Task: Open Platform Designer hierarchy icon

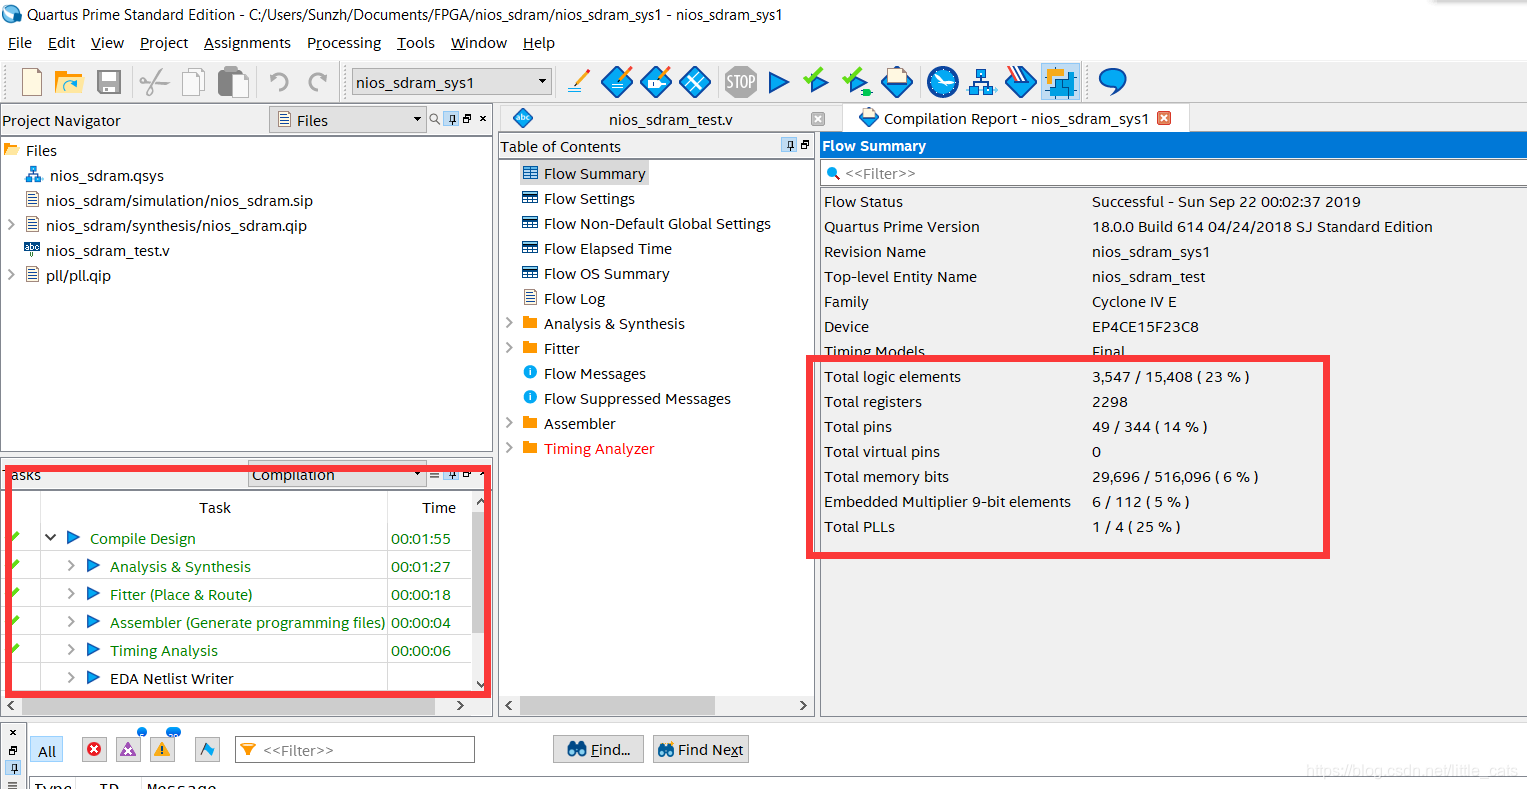Action: click(x=983, y=82)
